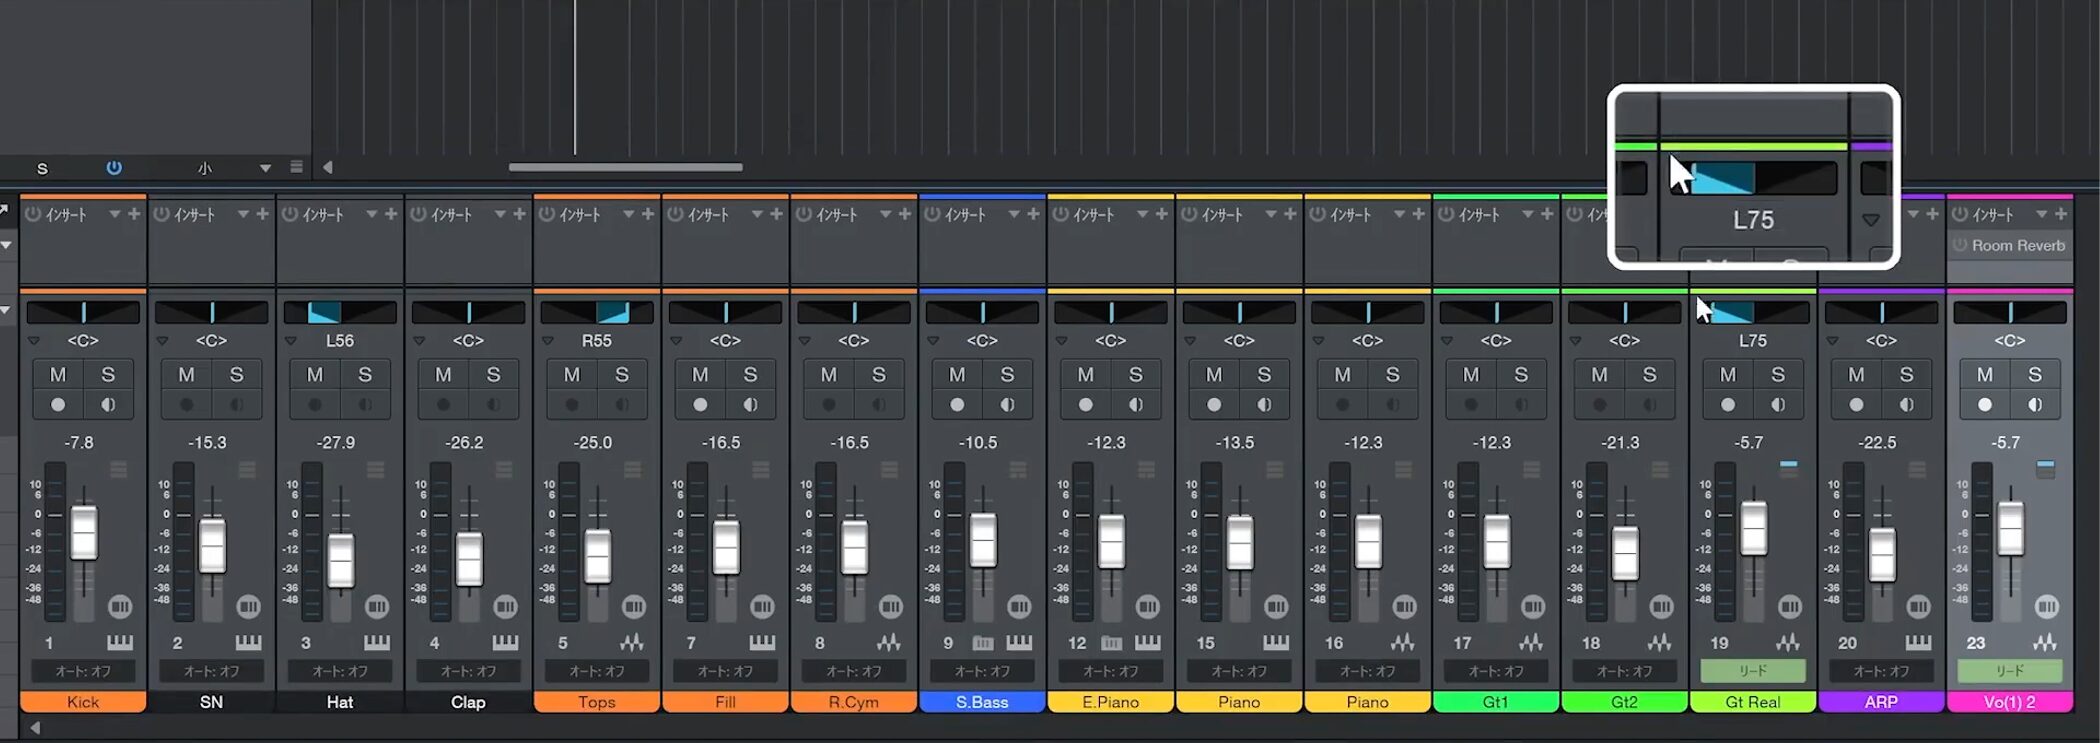Expand the triangle beside Gt1 pan value

(1447, 341)
